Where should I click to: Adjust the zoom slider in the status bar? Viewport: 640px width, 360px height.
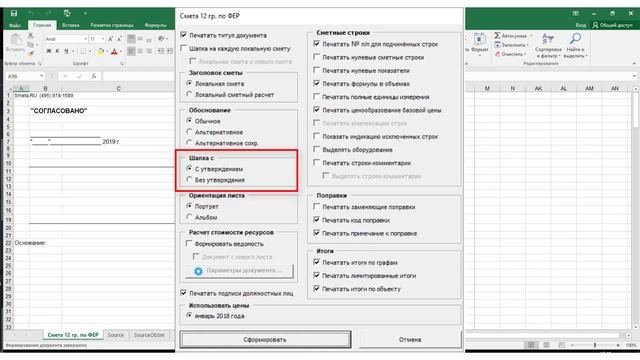(x=595, y=345)
